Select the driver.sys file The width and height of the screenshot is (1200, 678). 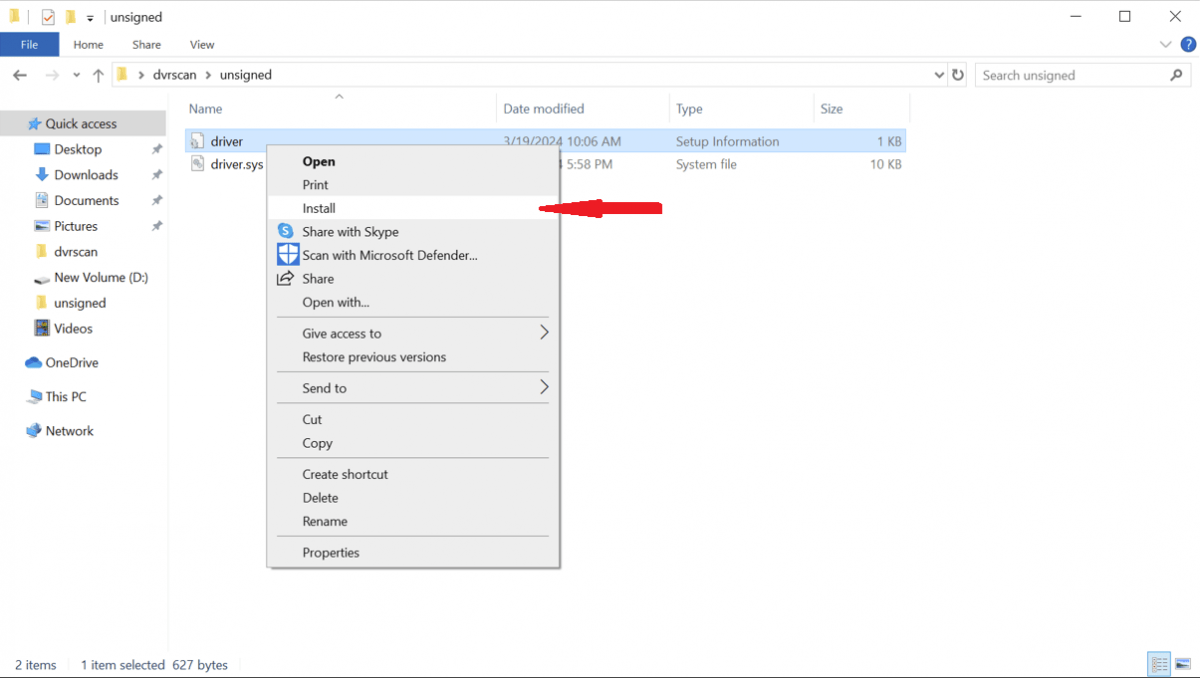click(226, 164)
